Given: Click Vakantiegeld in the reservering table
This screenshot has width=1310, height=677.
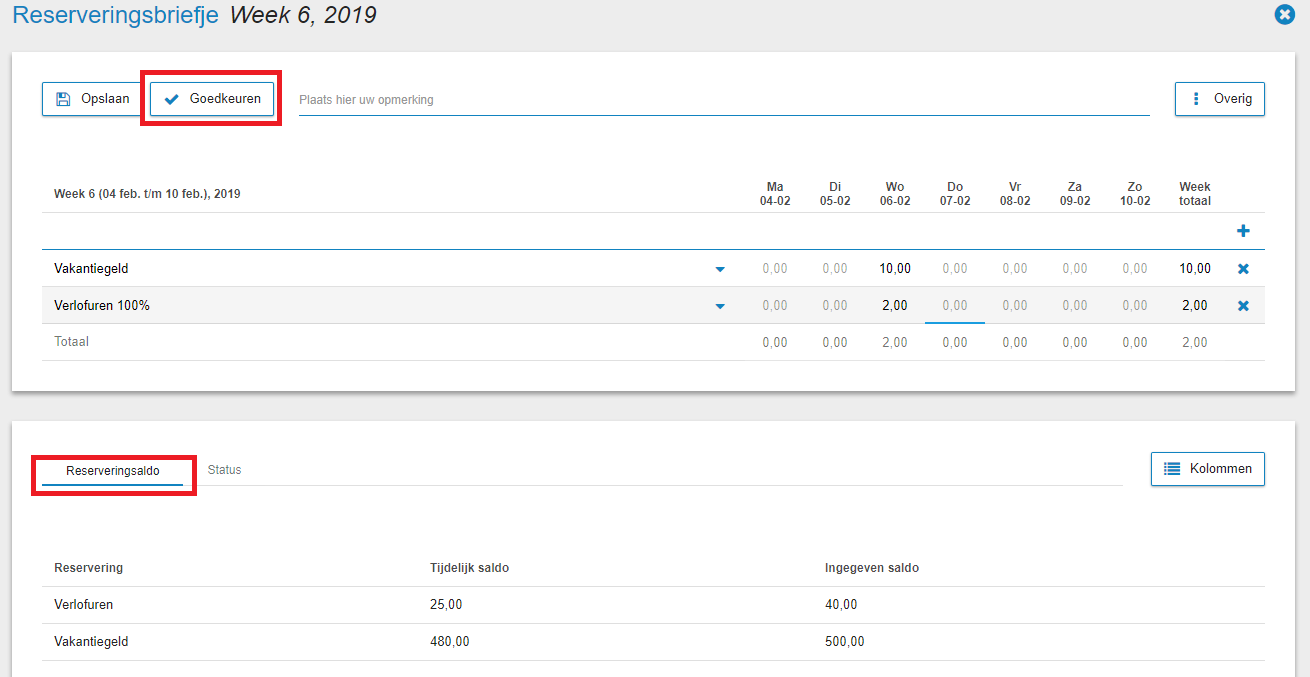Looking at the screenshot, I should [91, 642].
